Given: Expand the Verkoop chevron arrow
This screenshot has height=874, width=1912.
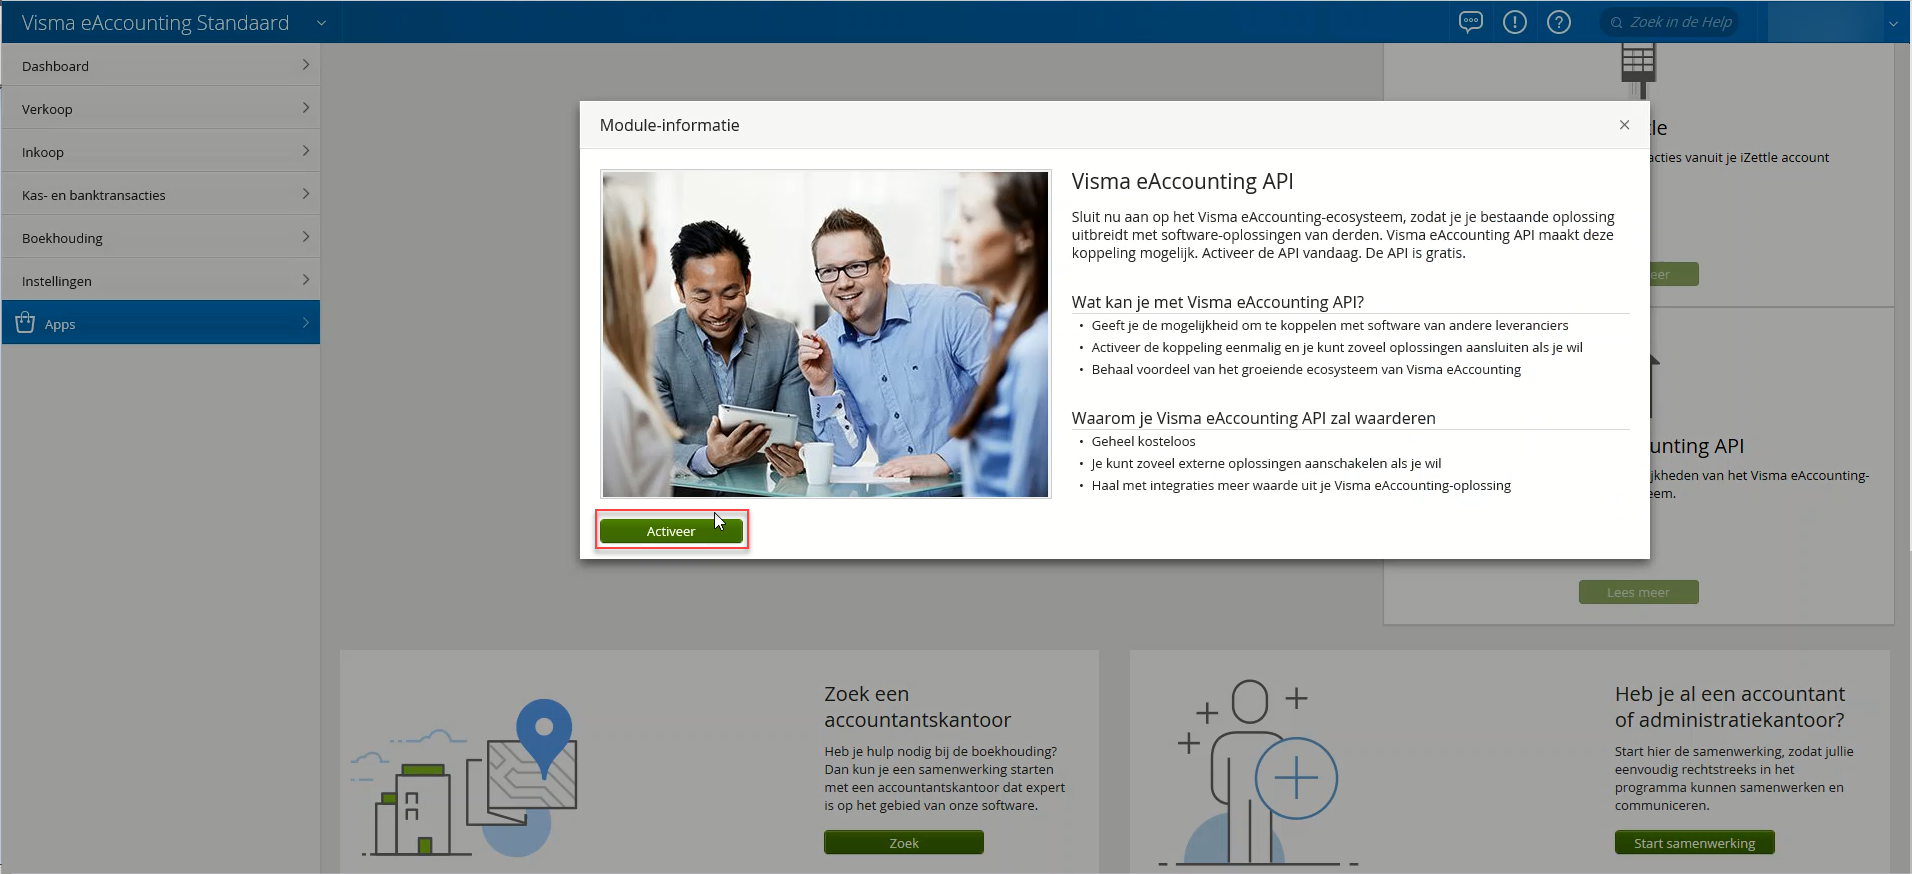Looking at the screenshot, I should pos(305,108).
